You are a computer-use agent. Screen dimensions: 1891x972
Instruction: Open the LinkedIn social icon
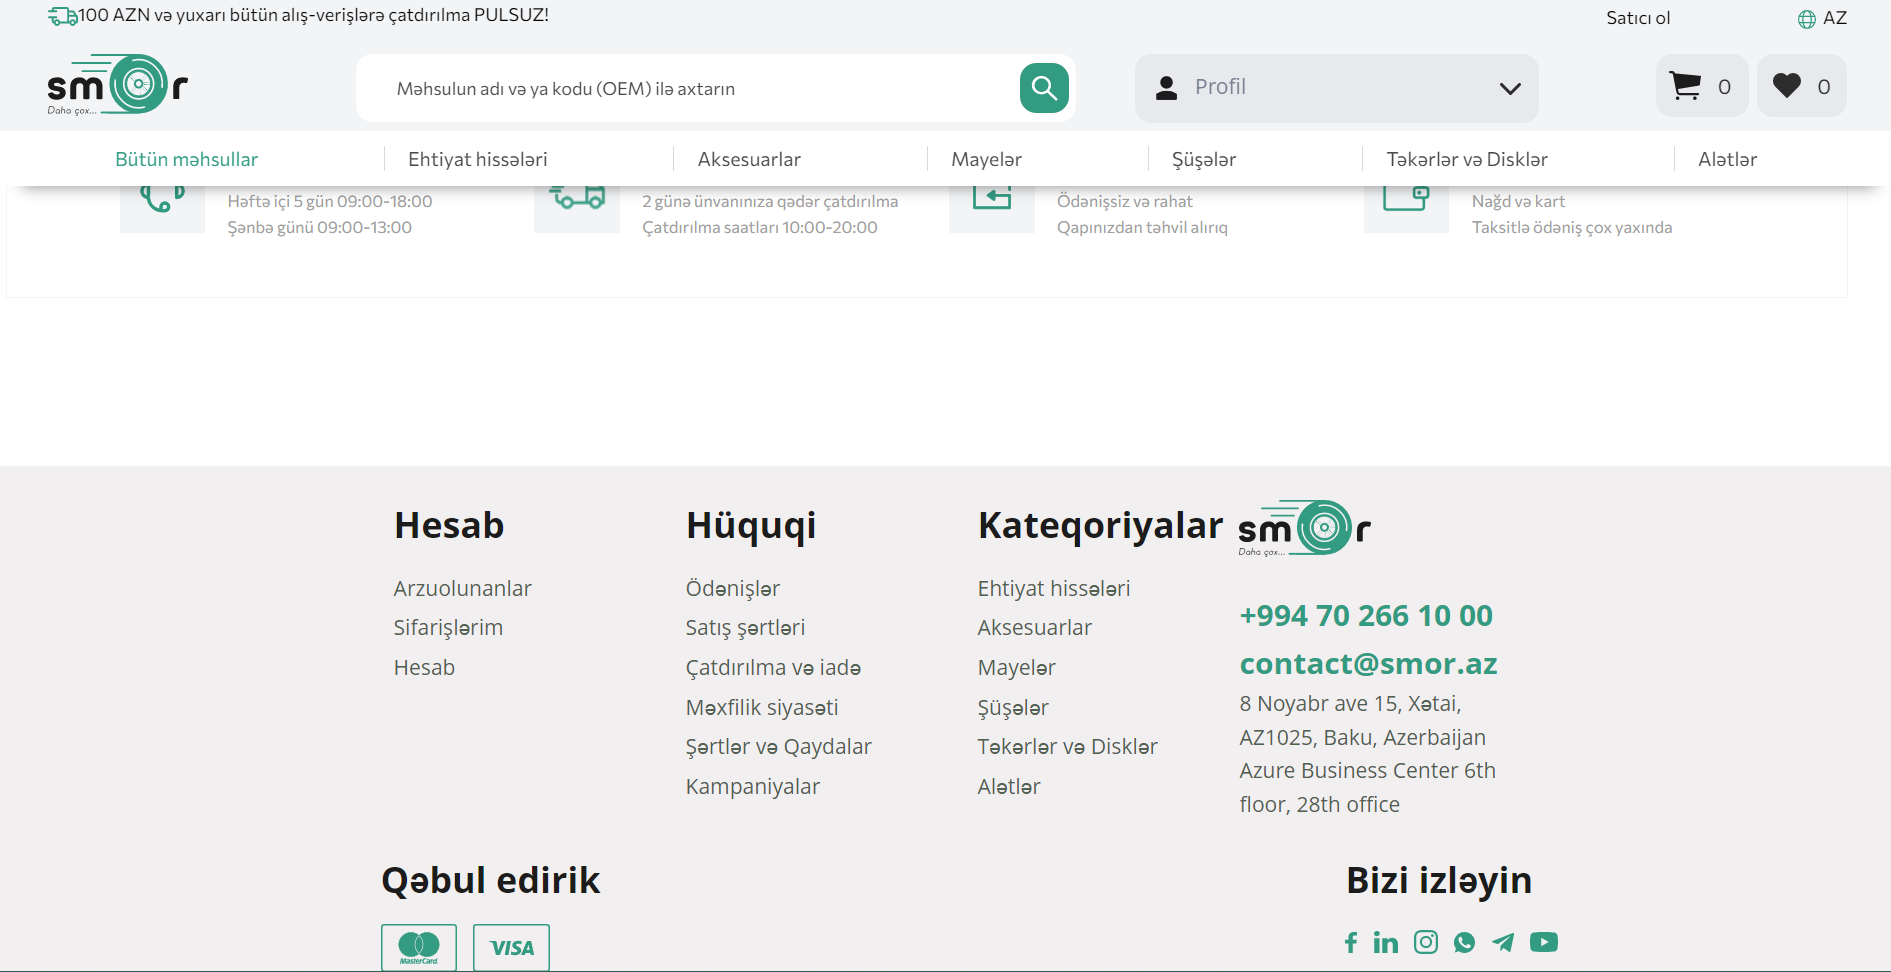1385,942
